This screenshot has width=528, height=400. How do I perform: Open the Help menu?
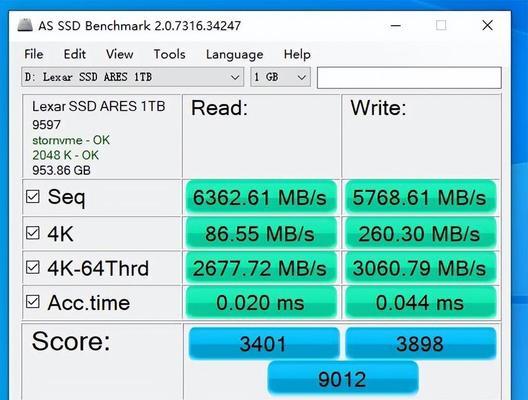point(297,54)
